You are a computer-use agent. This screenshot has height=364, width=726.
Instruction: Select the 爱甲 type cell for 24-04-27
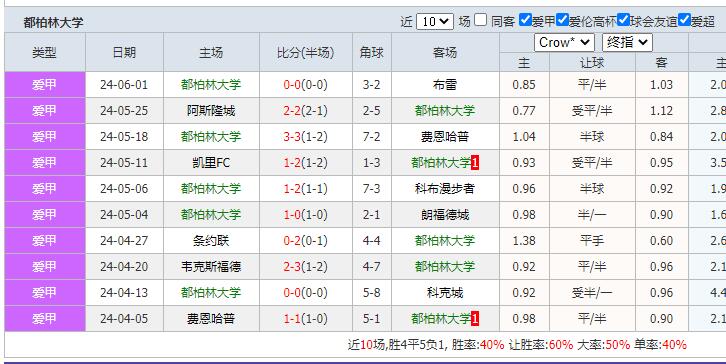pyautogui.click(x=45, y=240)
